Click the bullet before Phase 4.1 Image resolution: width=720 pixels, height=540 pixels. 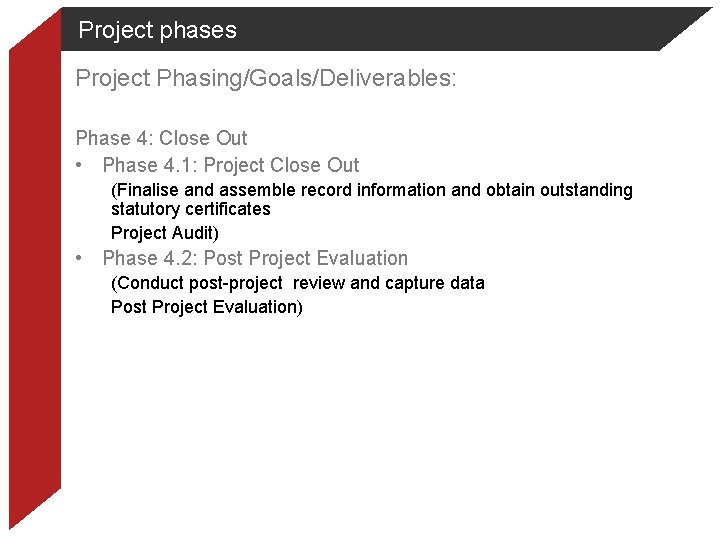(x=80, y=165)
